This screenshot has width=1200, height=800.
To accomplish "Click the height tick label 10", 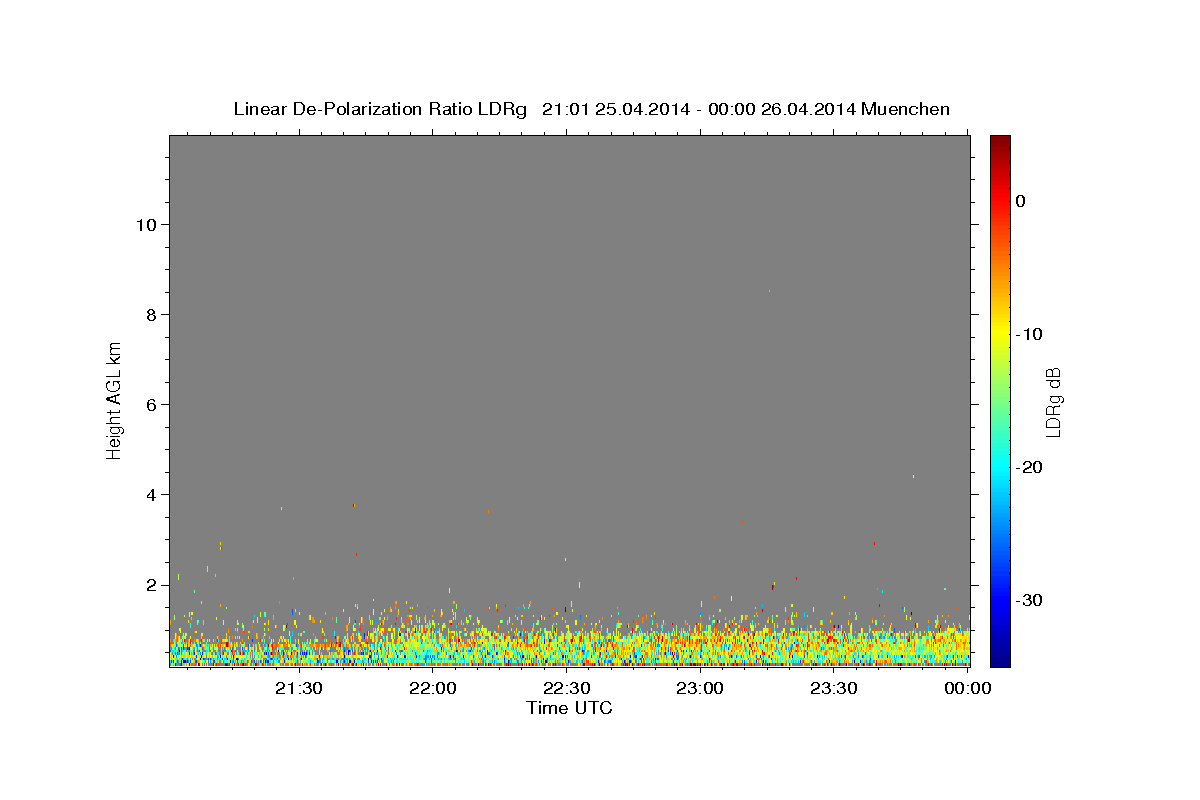I will (146, 224).
